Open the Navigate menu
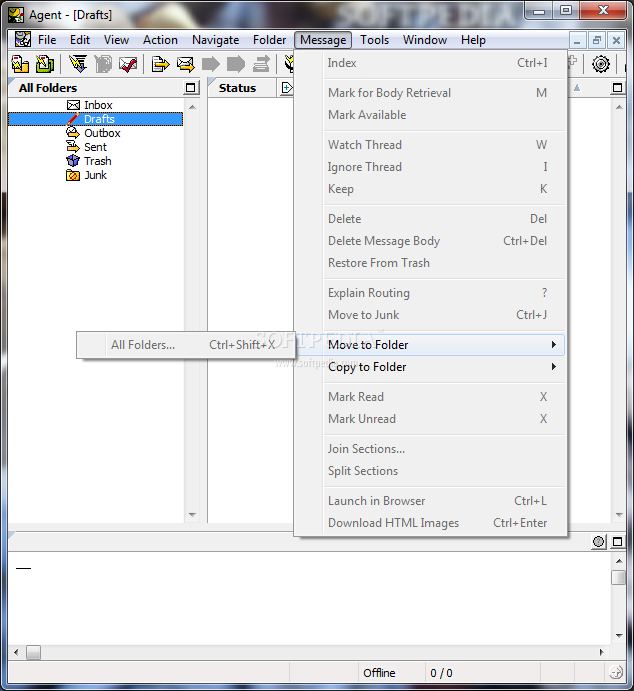634x691 pixels. point(215,40)
